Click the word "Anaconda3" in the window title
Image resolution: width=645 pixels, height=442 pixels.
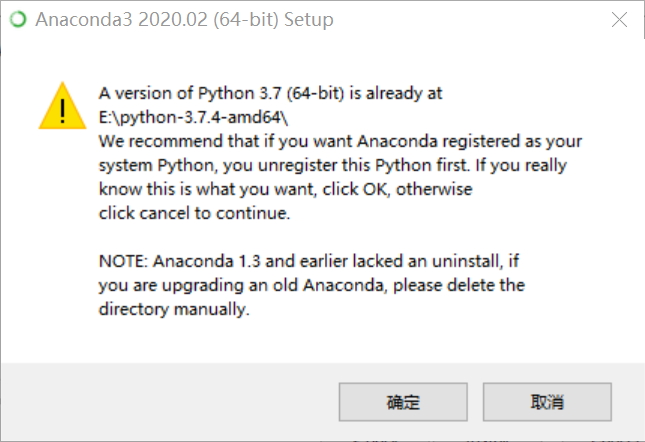point(80,20)
